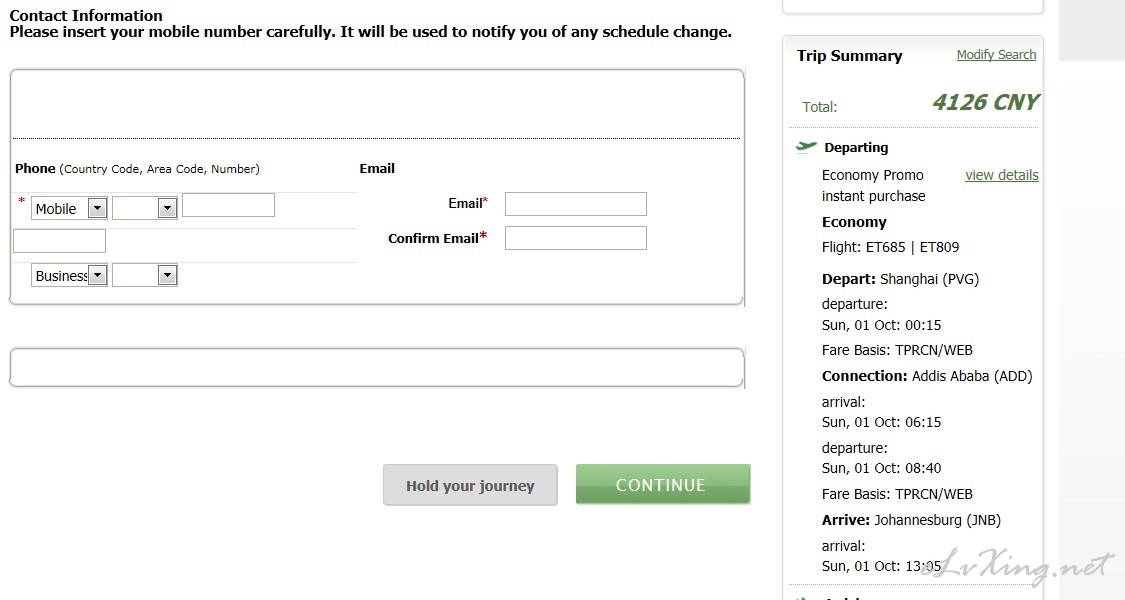Viewport: 1125px width, 600px height.
Task: Click the CONTINUE button
Action: click(663, 484)
